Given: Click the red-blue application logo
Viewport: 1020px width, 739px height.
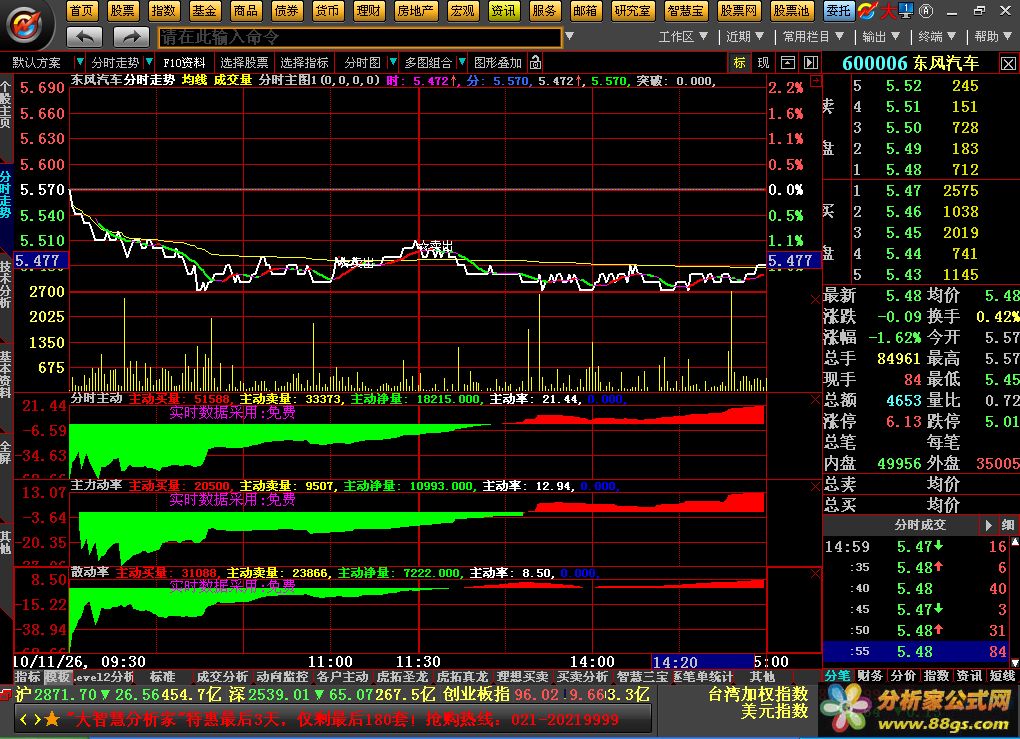Looking at the screenshot, I should coord(25,25).
